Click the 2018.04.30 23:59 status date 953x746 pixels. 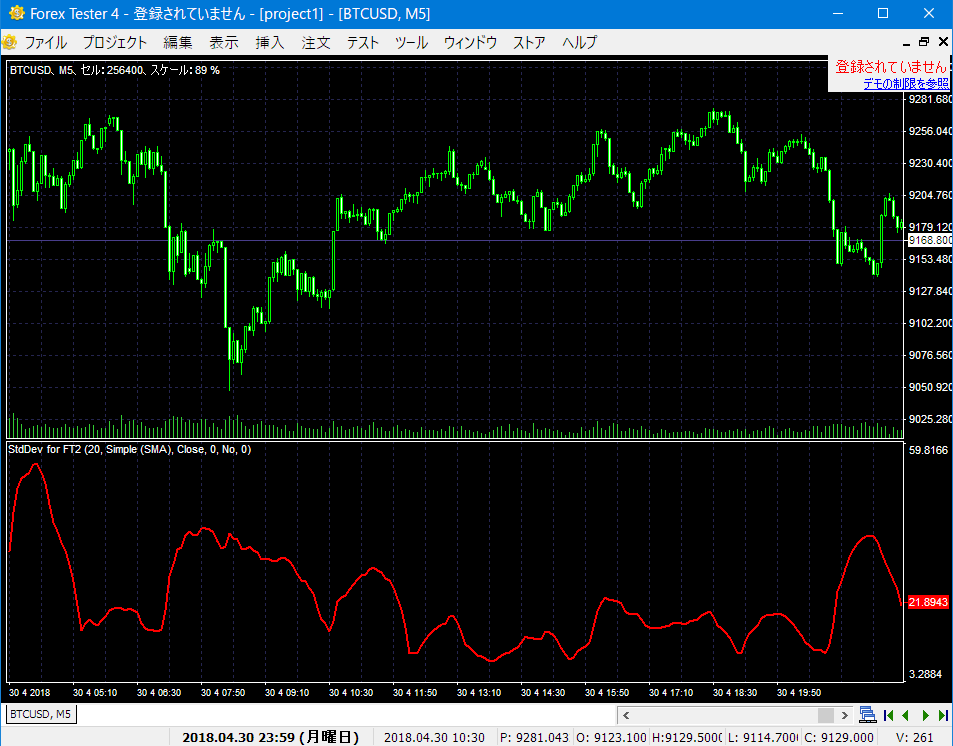point(270,737)
